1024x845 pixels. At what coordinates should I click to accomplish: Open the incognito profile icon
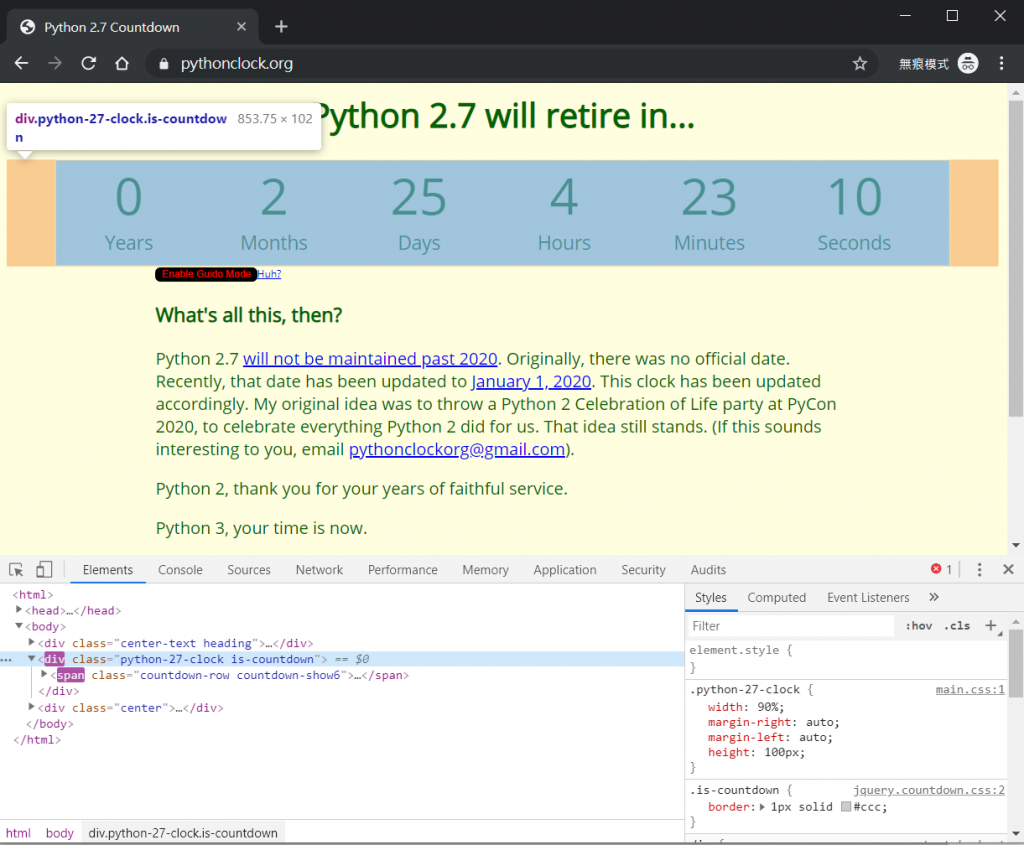tap(968, 63)
